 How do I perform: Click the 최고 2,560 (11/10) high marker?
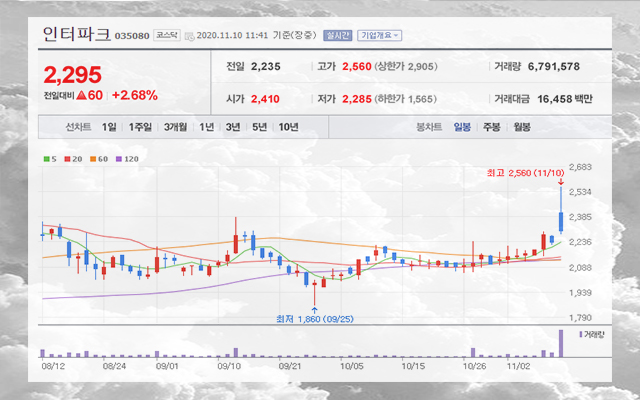pos(525,173)
